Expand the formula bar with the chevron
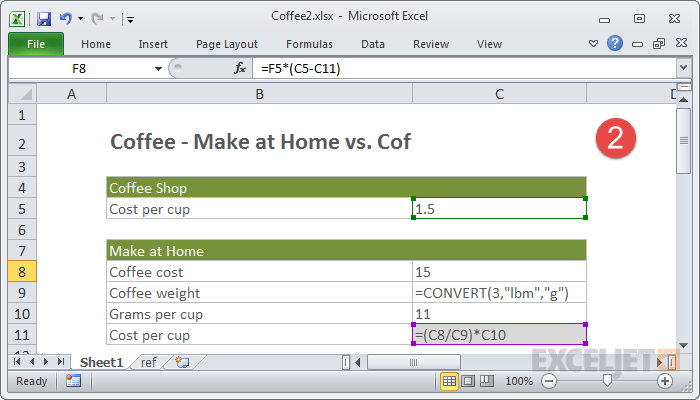700x400 pixels. click(x=683, y=68)
